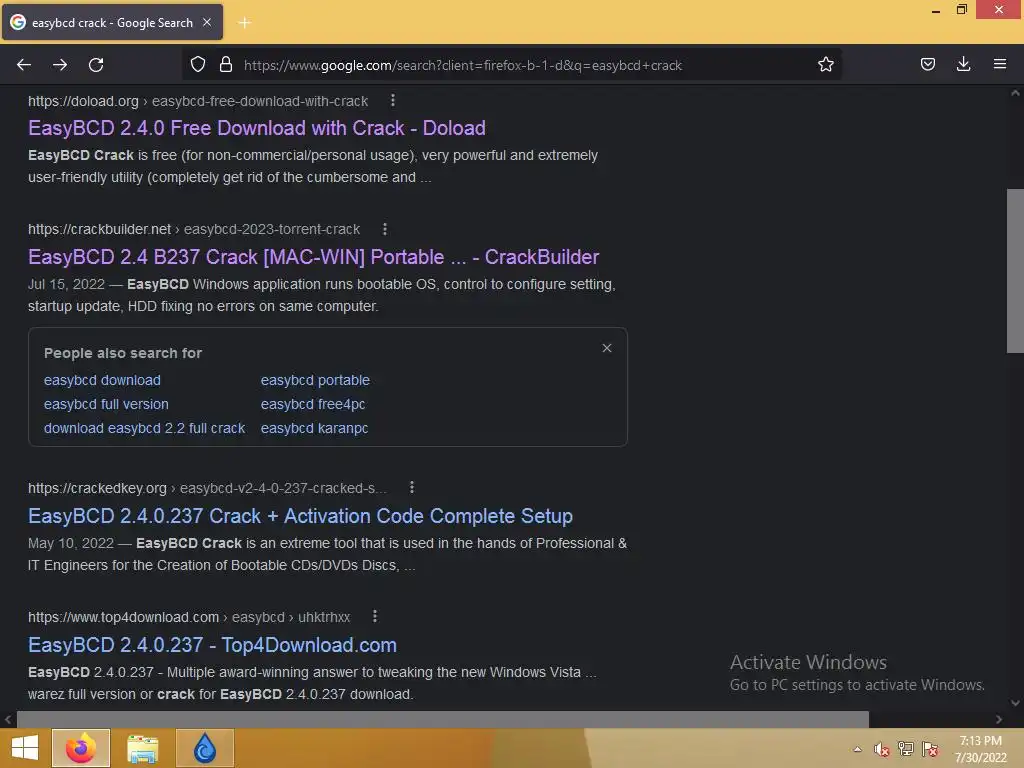Click the network tray icon

pyautogui.click(x=906, y=749)
